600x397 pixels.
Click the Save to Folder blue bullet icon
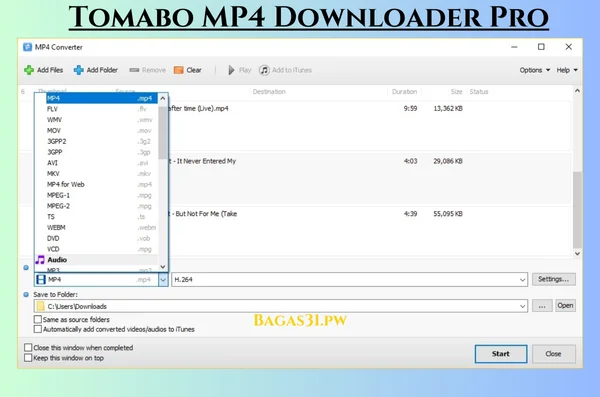click(x=26, y=294)
